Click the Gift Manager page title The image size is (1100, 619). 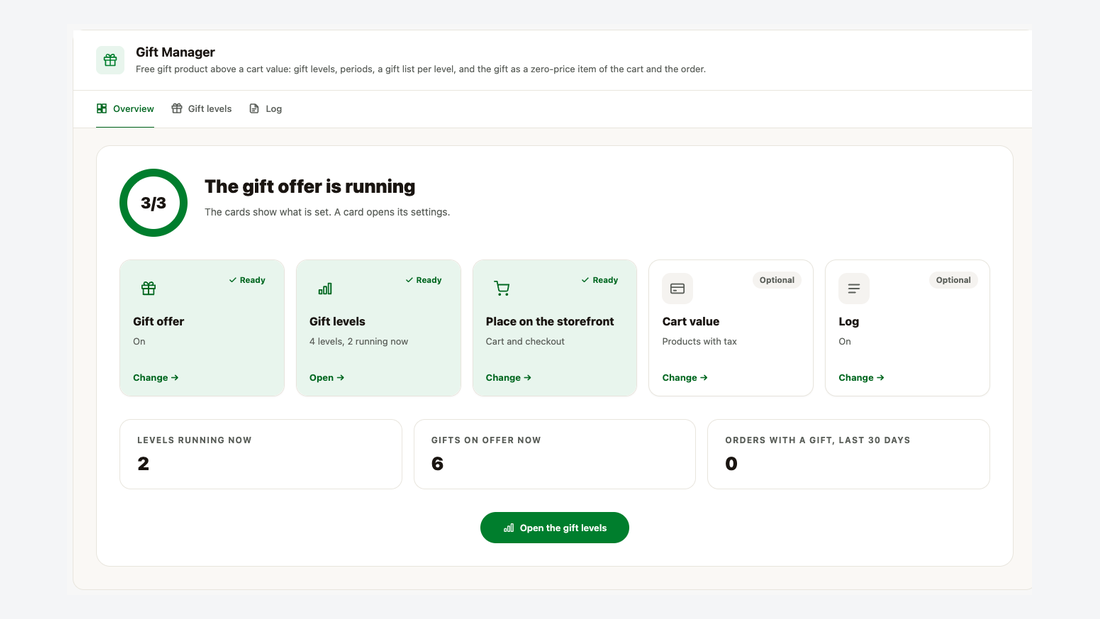tap(175, 52)
